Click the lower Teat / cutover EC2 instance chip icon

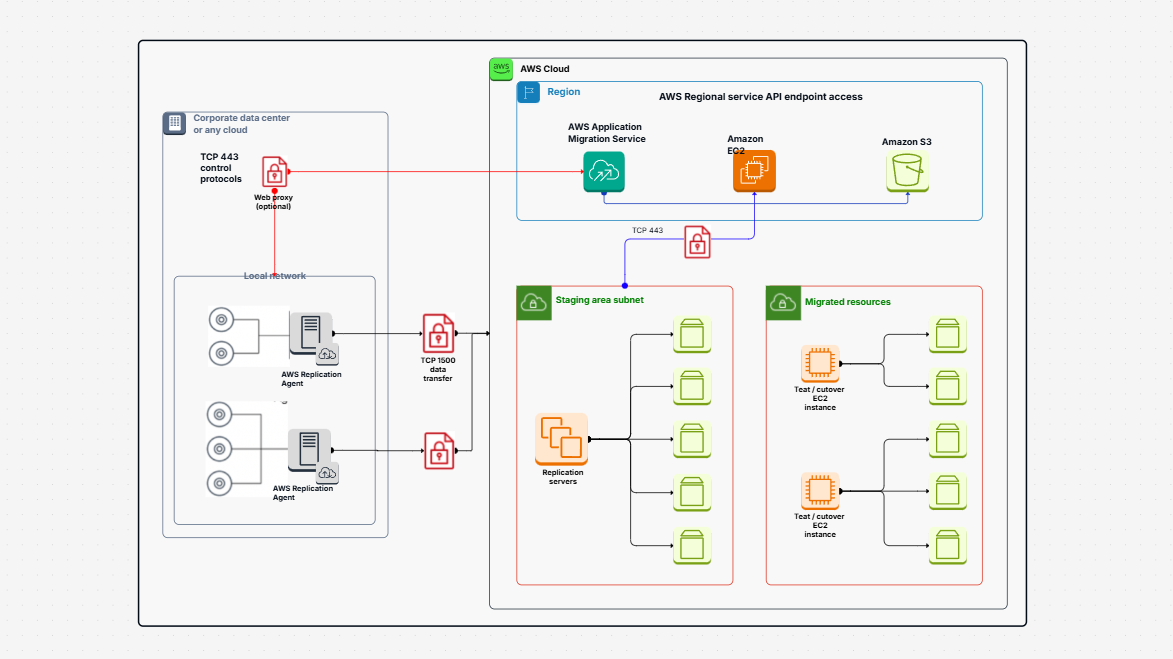(x=820, y=491)
